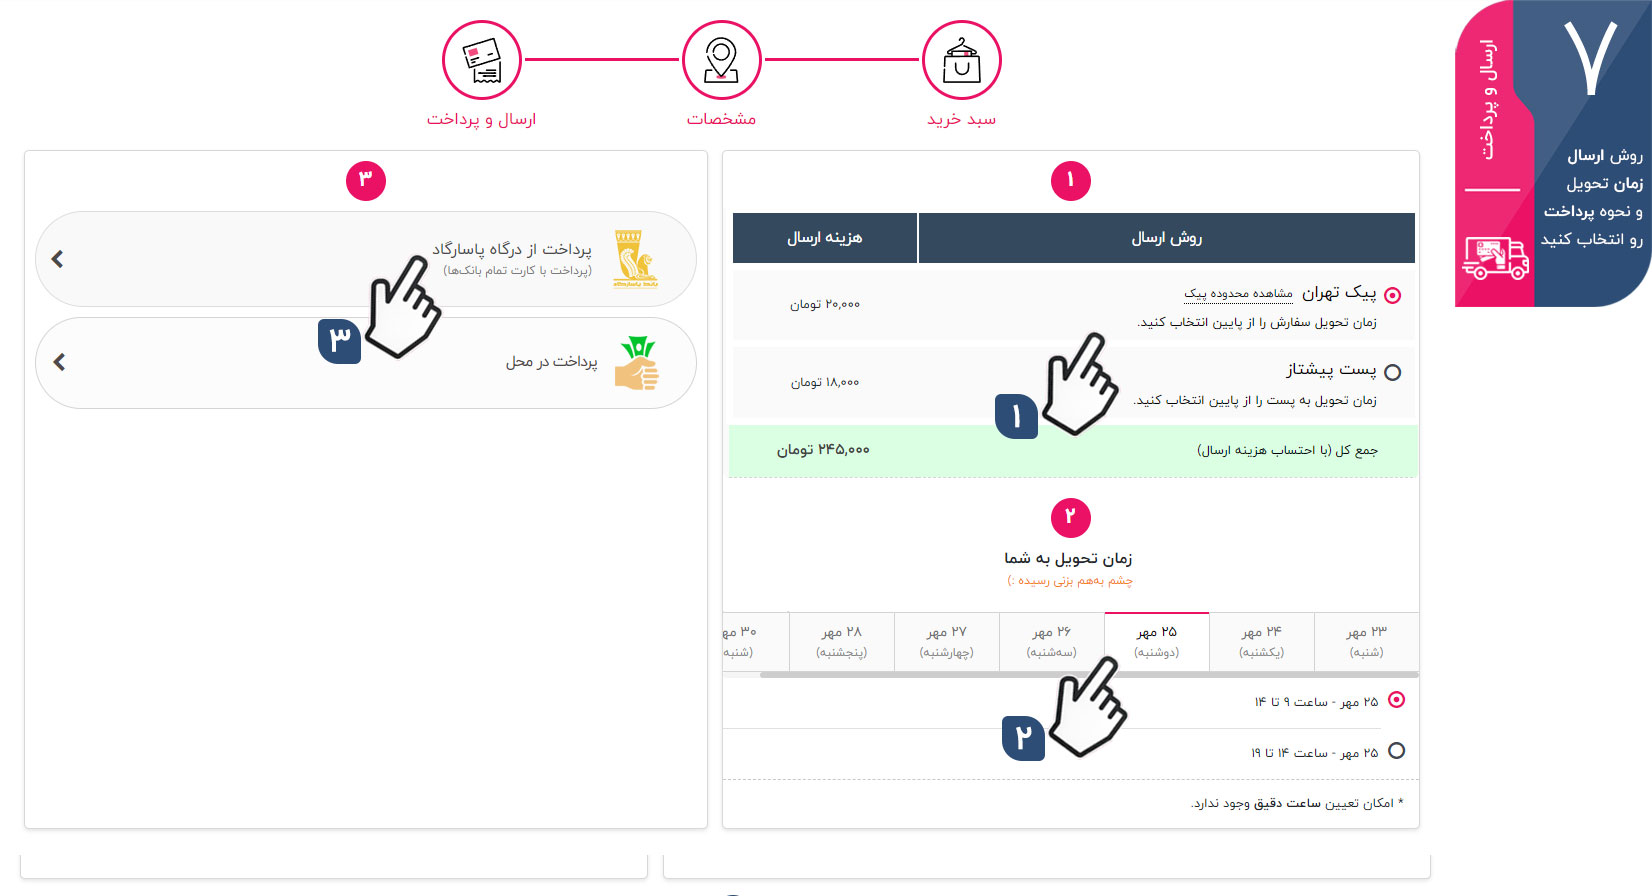
Task: Open the ۲۶ مهر (سه‌شنبه) date tab
Action: click(1051, 641)
